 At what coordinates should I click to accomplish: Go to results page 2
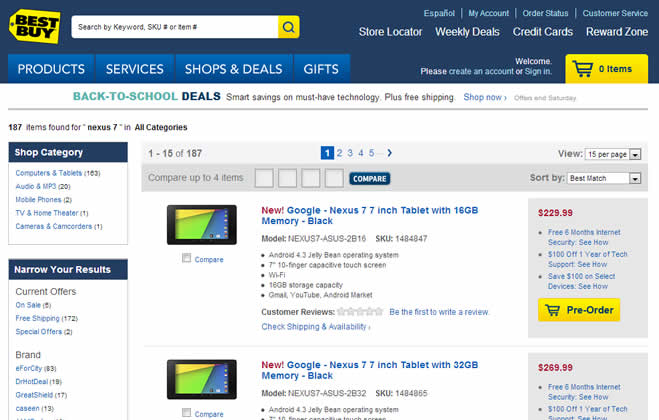pos(339,153)
